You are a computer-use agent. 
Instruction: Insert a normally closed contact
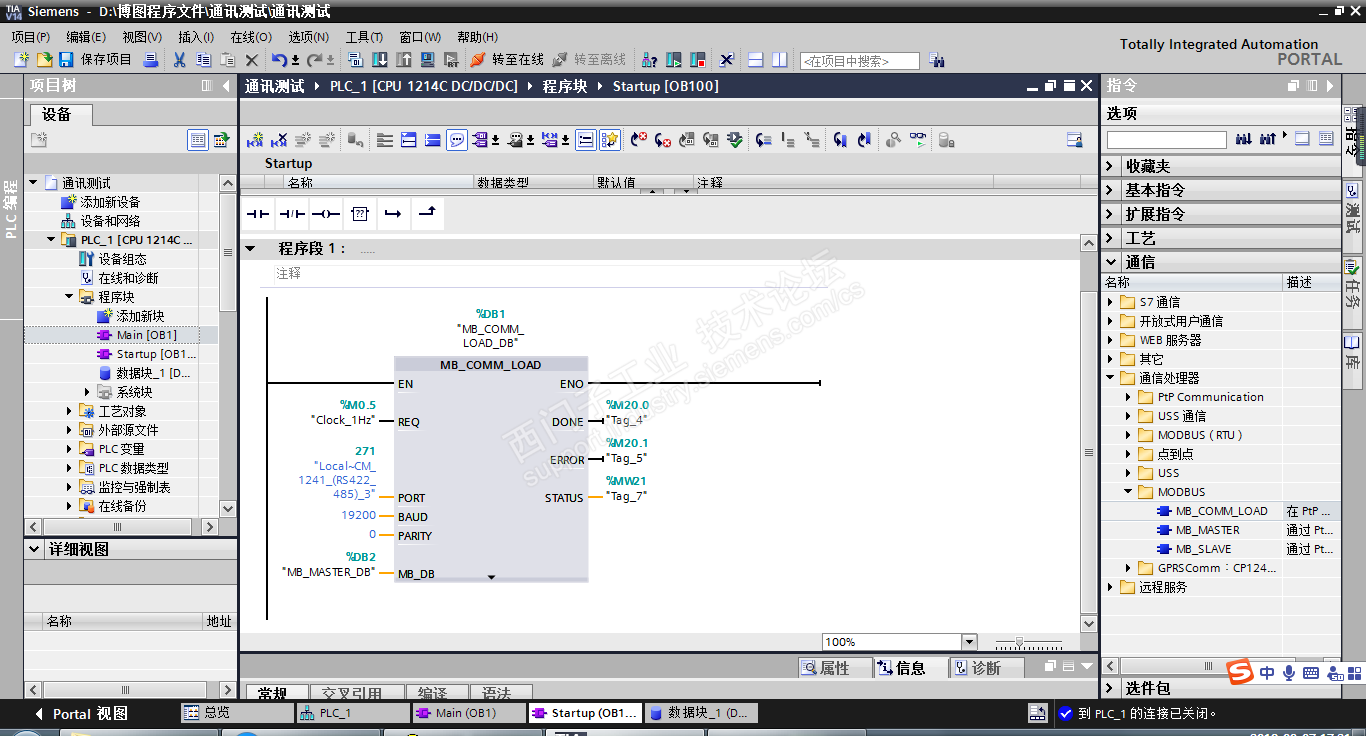coord(292,214)
